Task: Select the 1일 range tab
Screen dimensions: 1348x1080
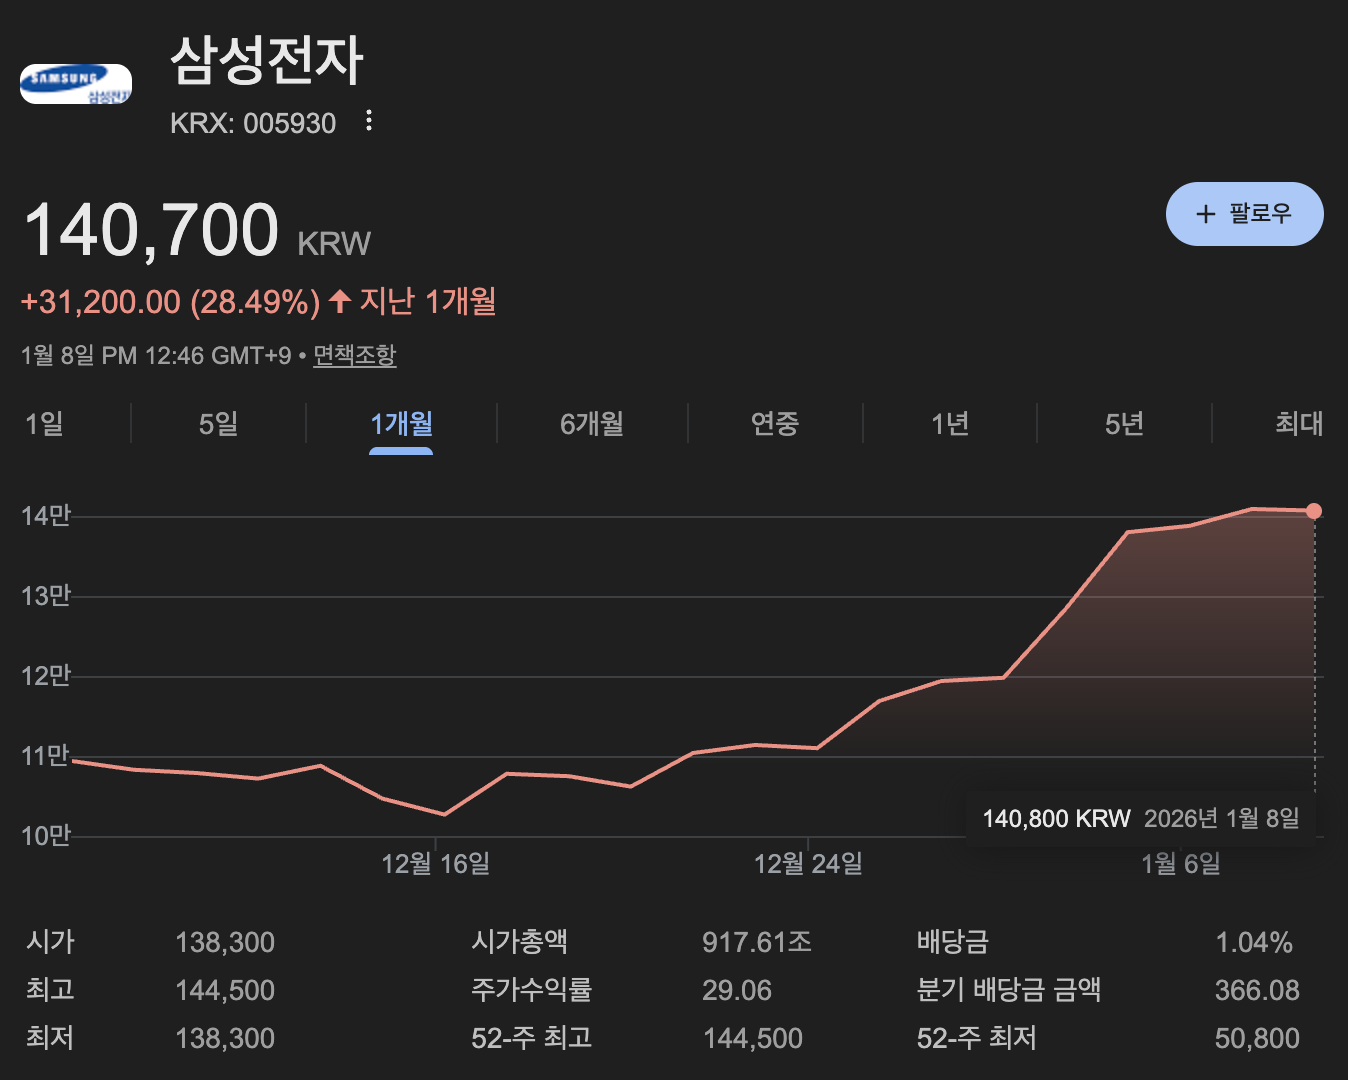Action: coord(44,424)
